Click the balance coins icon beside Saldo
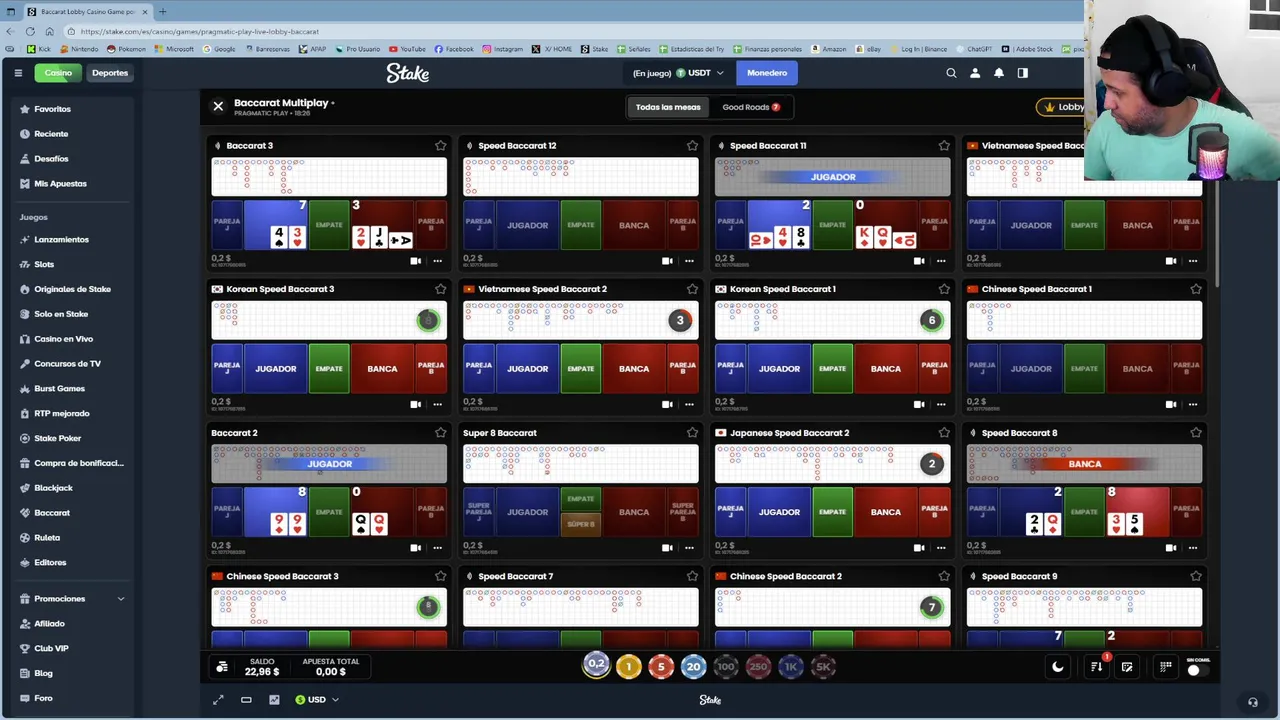This screenshot has height=720, width=1280. click(222, 667)
